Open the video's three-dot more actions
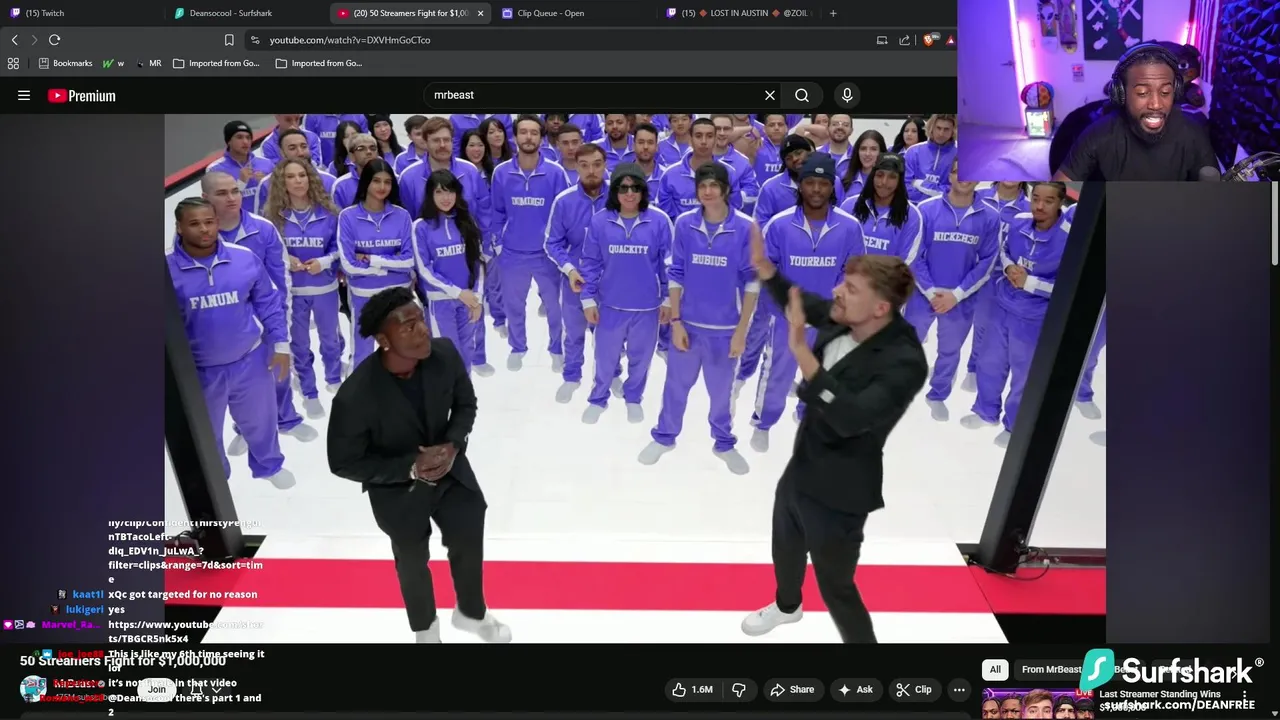This screenshot has height=720, width=1280. (x=959, y=690)
